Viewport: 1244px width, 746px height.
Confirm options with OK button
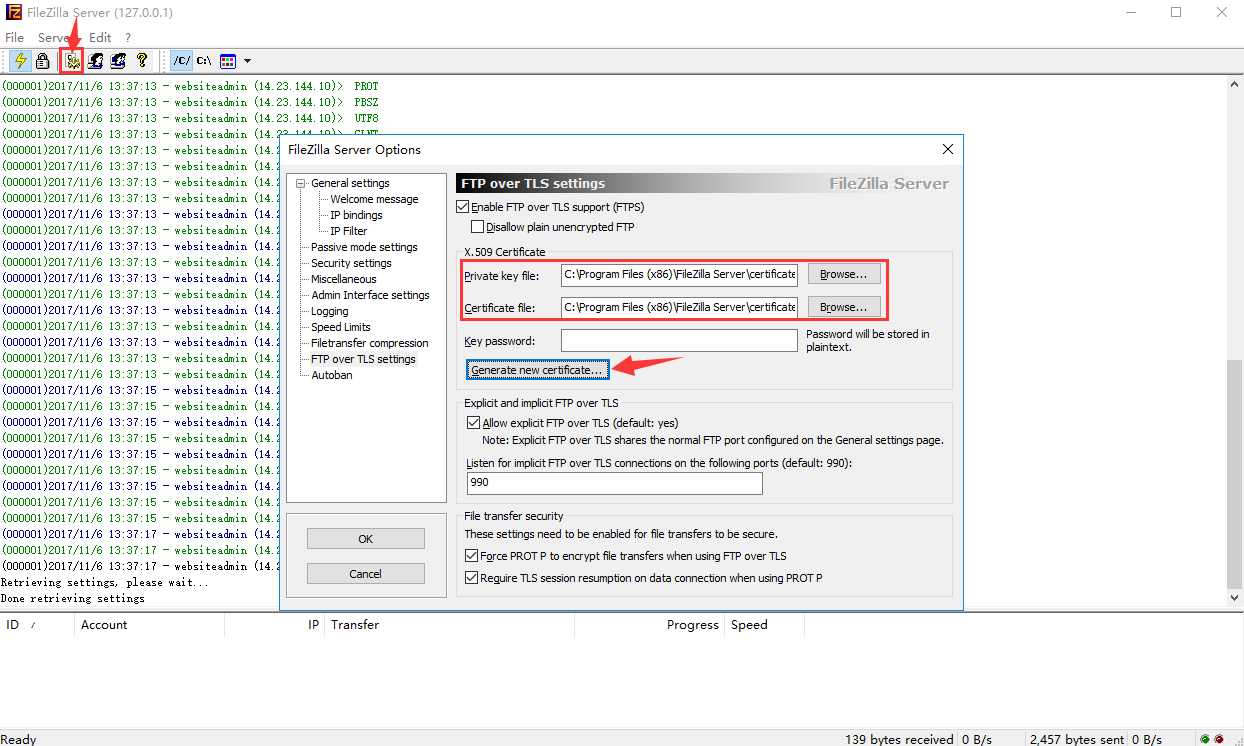[x=366, y=538]
